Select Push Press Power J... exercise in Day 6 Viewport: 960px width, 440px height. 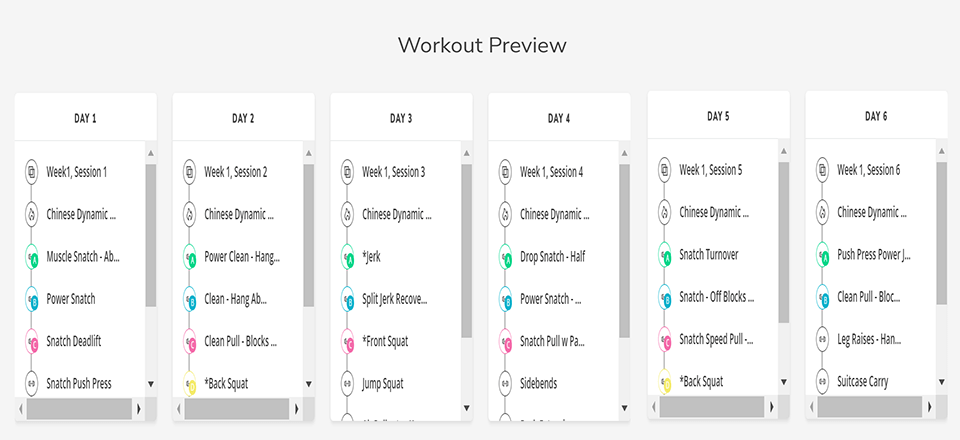[x=874, y=255]
